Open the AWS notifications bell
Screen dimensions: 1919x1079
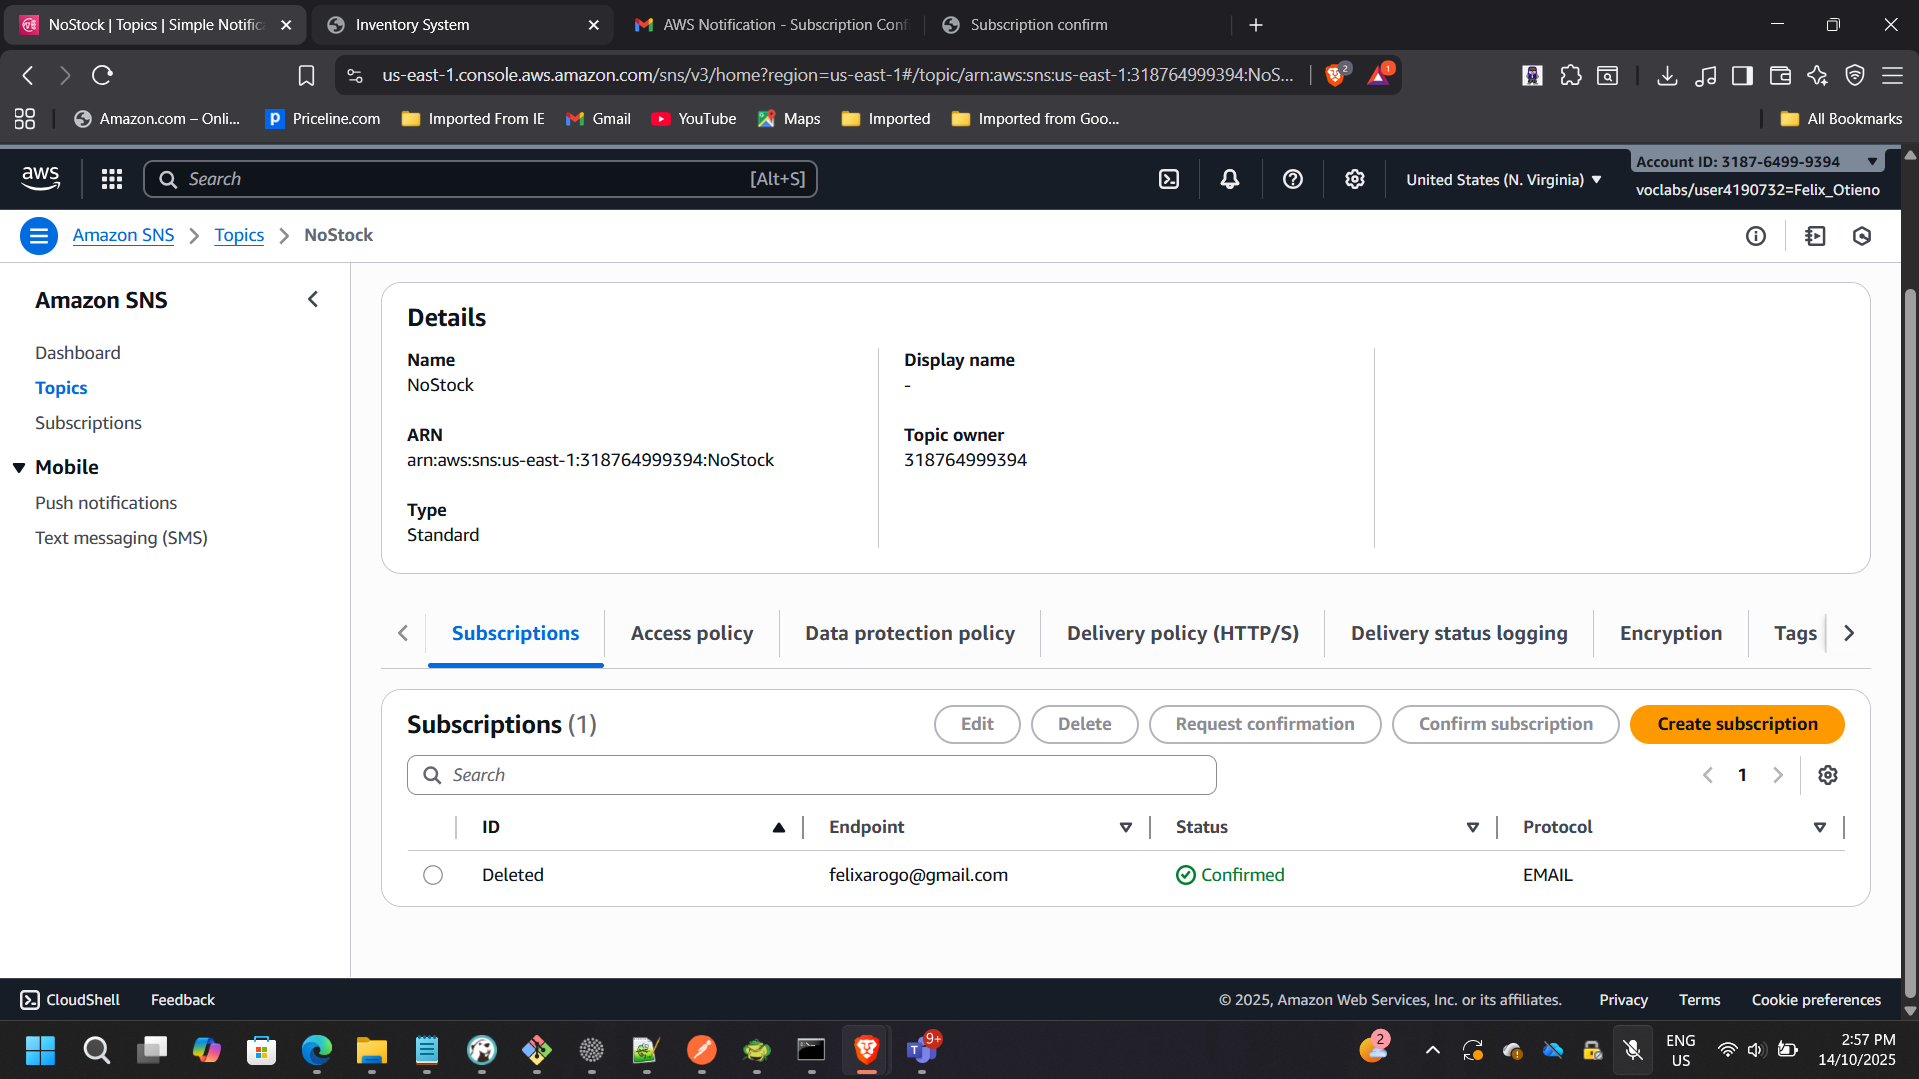point(1229,179)
